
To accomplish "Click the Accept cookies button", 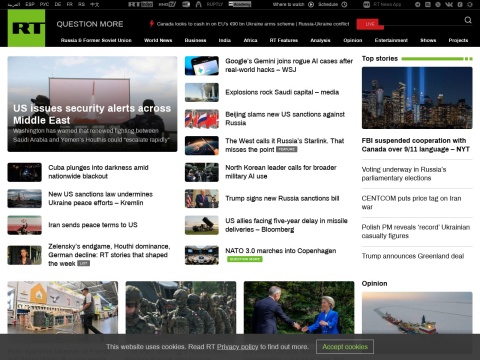I will tap(345, 347).
